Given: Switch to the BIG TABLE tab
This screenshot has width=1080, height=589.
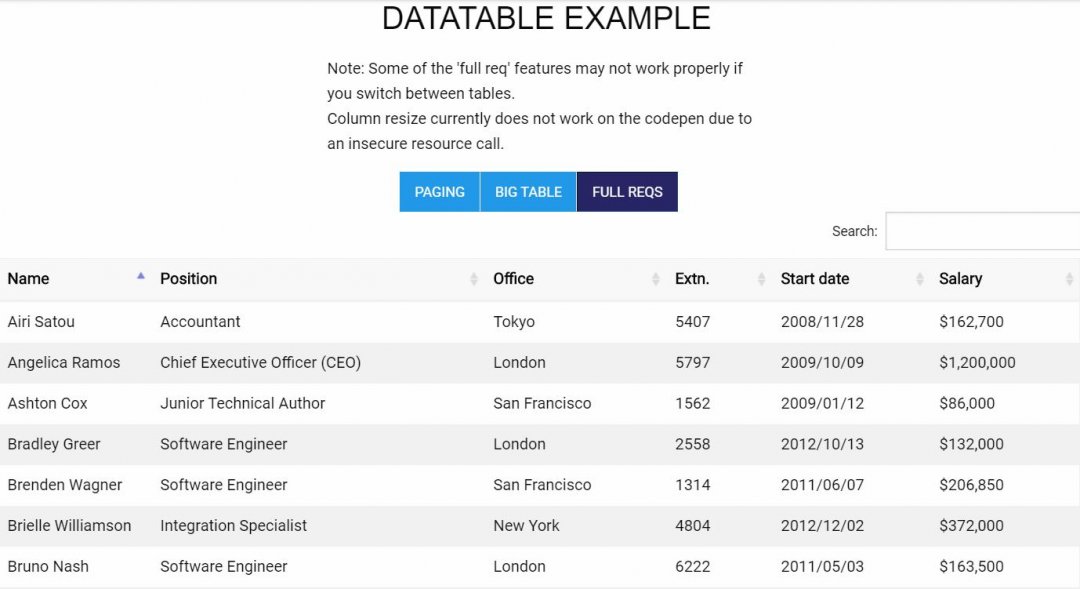Looking at the screenshot, I should point(528,191).
